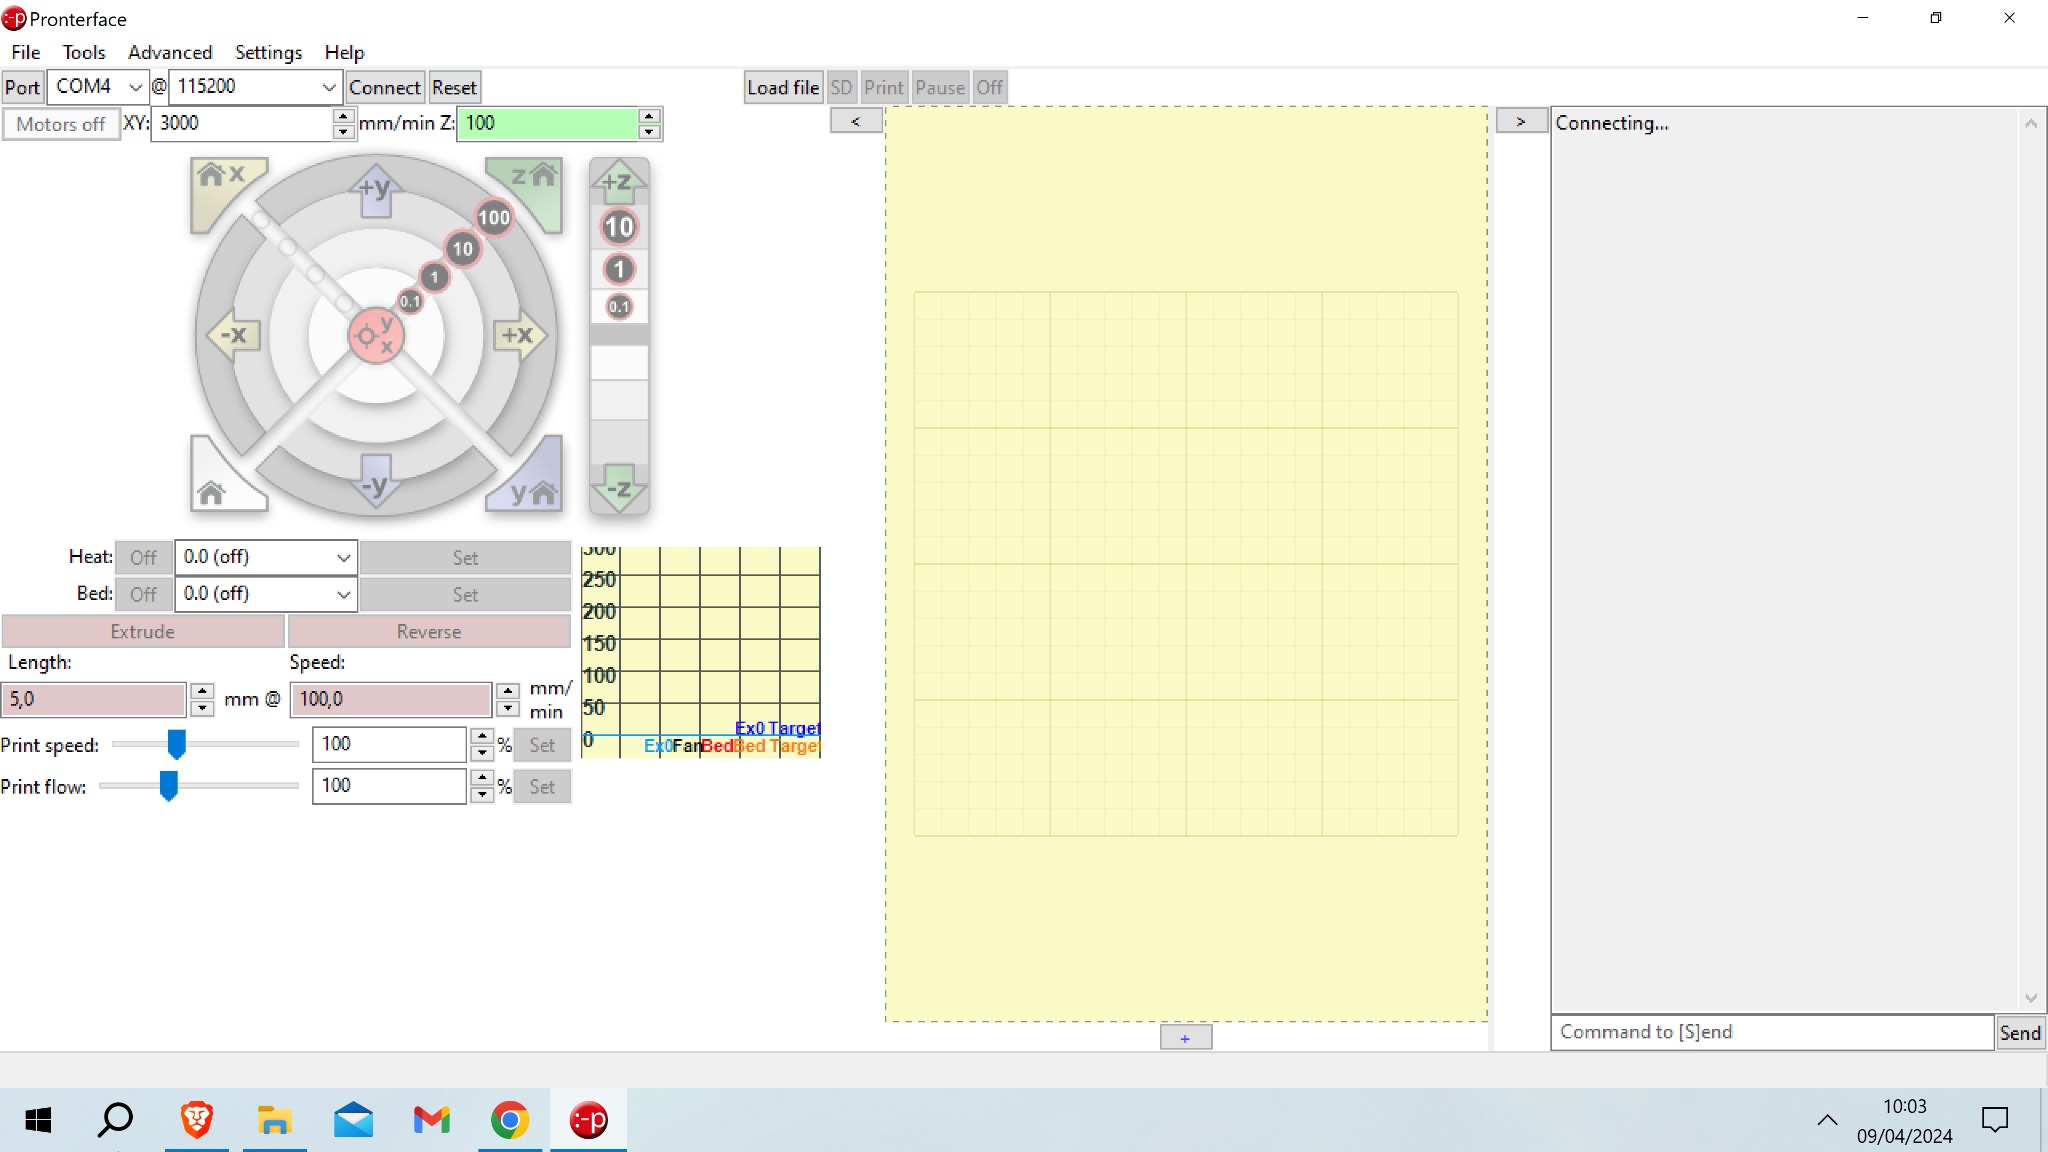Click the +Z move arrow
This screenshot has height=1152, width=2048.
pos(618,182)
